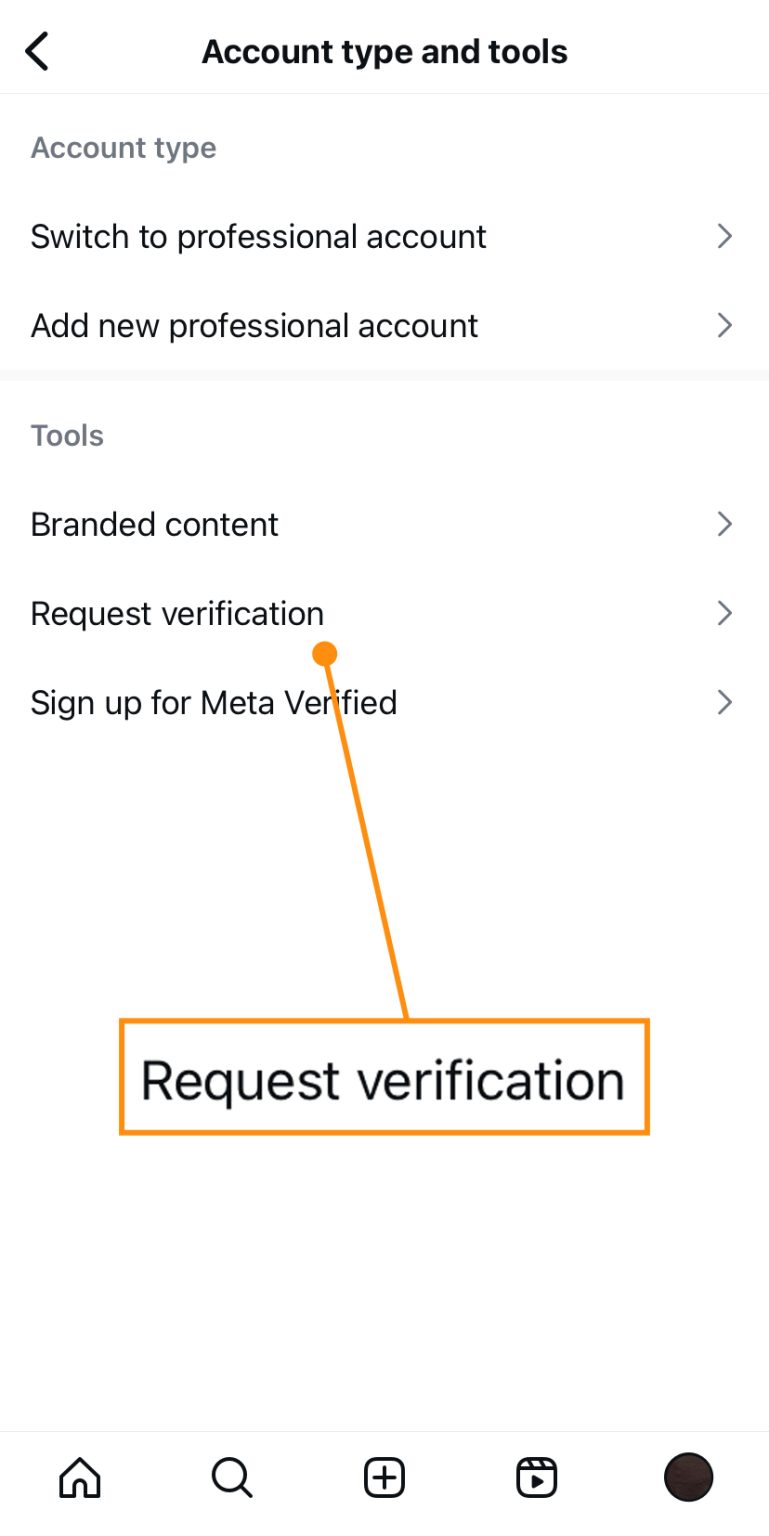Viewport: 769px width, 1536px height.
Task: Tap the Request verification callout box
Action: point(384,1077)
